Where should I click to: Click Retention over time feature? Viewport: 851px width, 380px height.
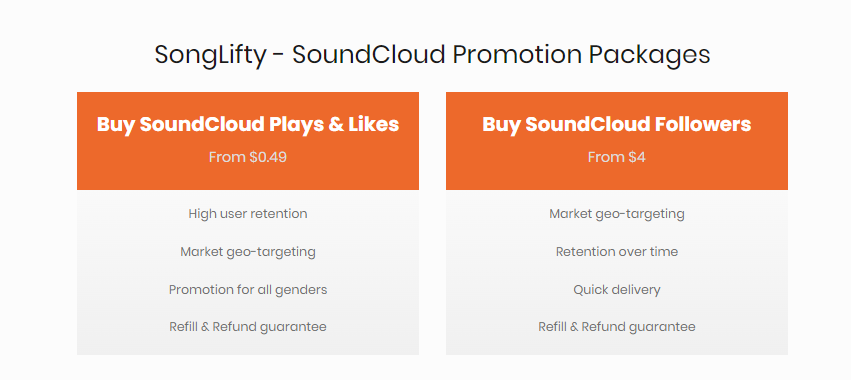click(x=617, y=252)
